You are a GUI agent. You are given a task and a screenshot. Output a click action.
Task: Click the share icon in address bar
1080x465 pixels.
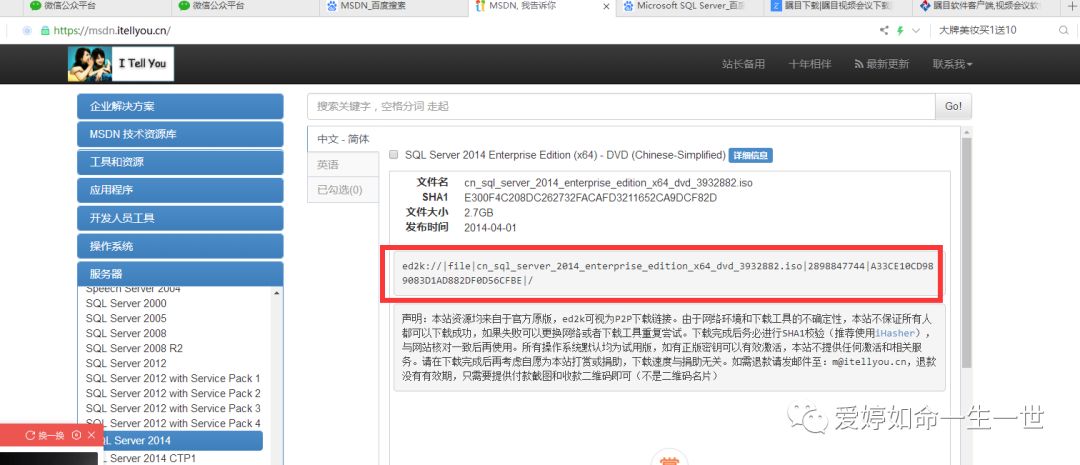click(x=884, y=30)
